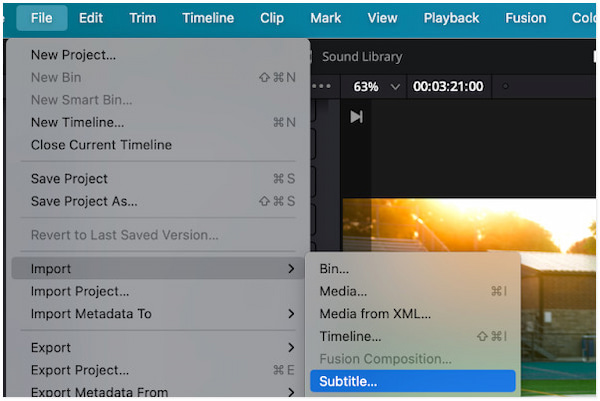Expand the Import submenu arrow
600x401 pixels.
(291, 269)
